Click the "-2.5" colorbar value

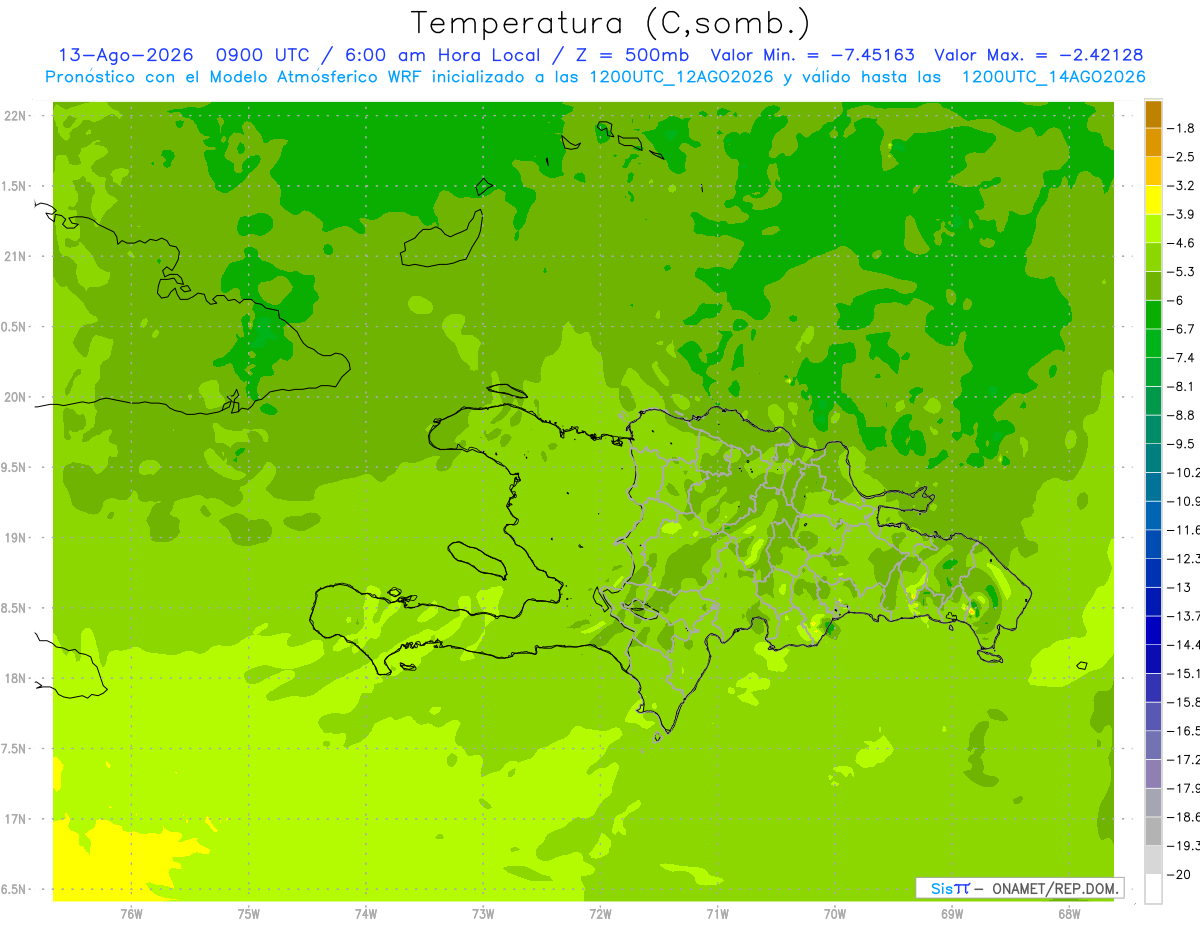[x=1183, y=157]
